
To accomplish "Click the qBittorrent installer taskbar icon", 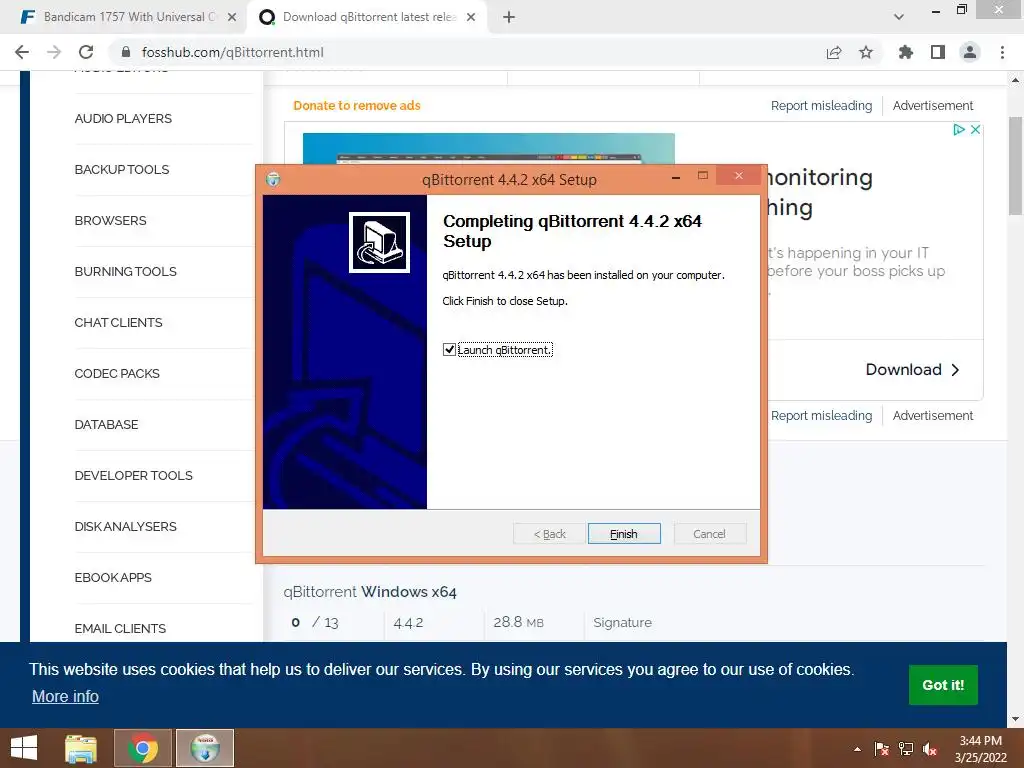I will [205, 748].
